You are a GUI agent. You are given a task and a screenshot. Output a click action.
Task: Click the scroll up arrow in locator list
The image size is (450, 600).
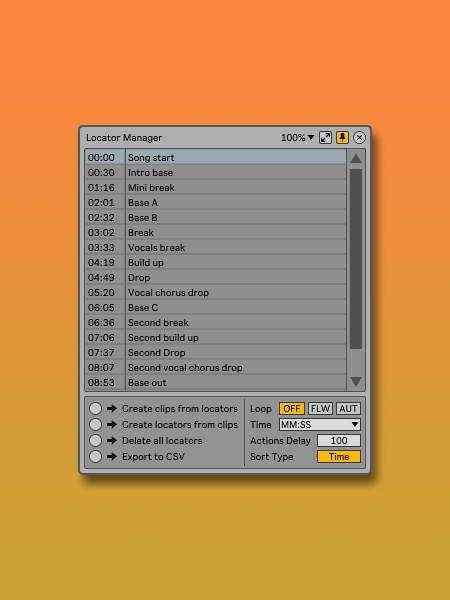356,158
